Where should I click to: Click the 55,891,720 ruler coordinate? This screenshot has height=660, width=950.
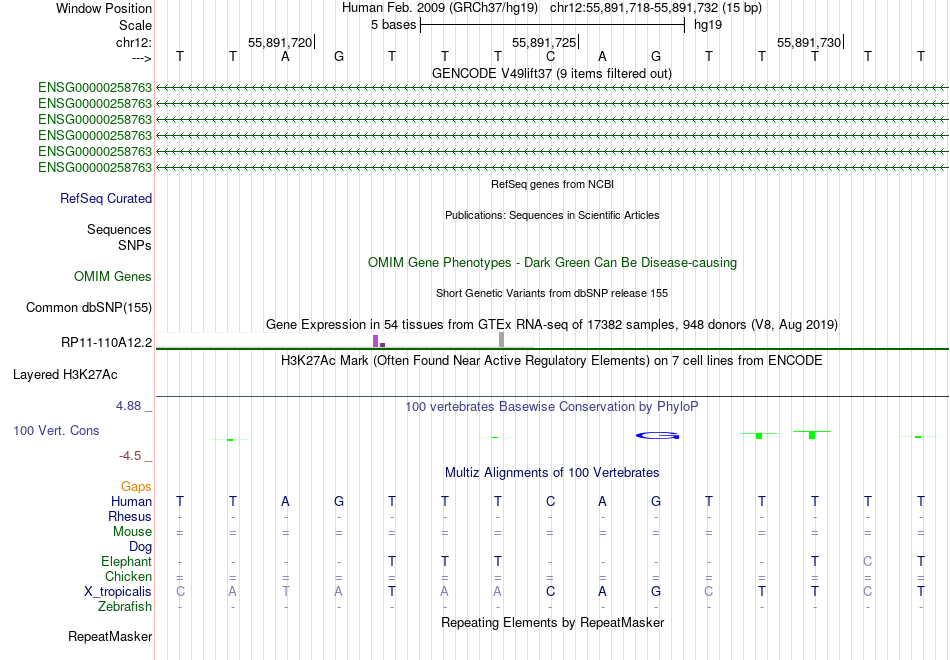[x=281, y=42]
